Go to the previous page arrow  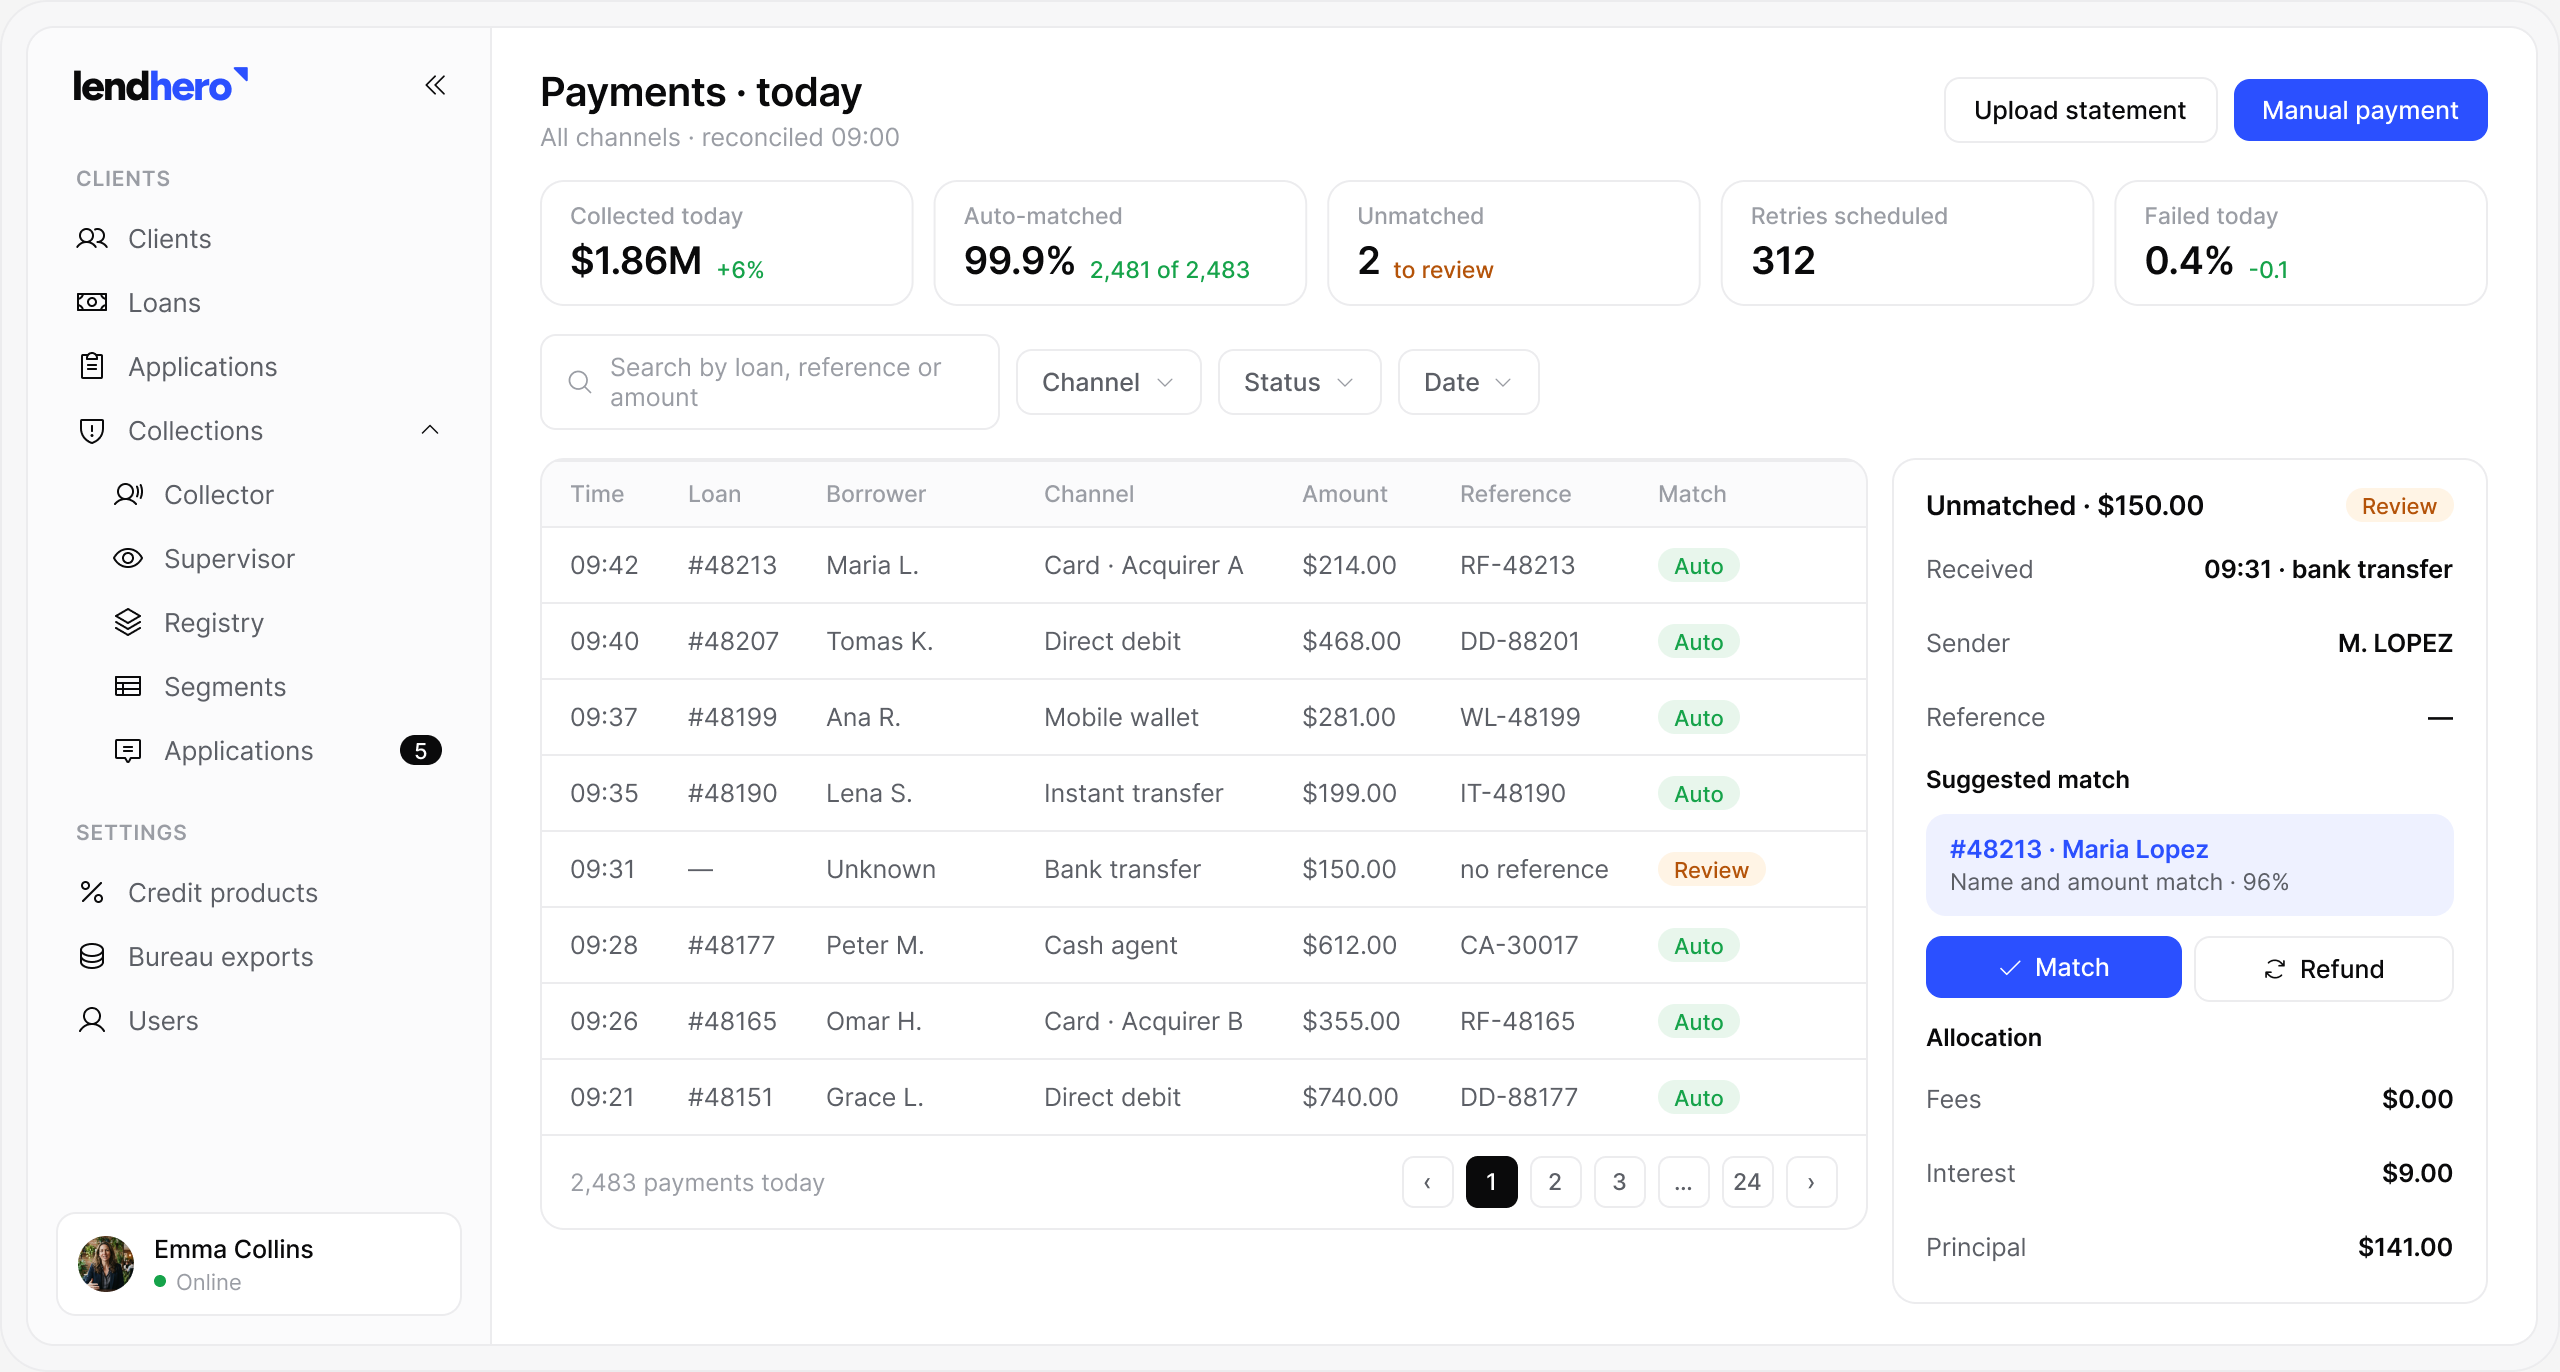coord(1427,1182)
